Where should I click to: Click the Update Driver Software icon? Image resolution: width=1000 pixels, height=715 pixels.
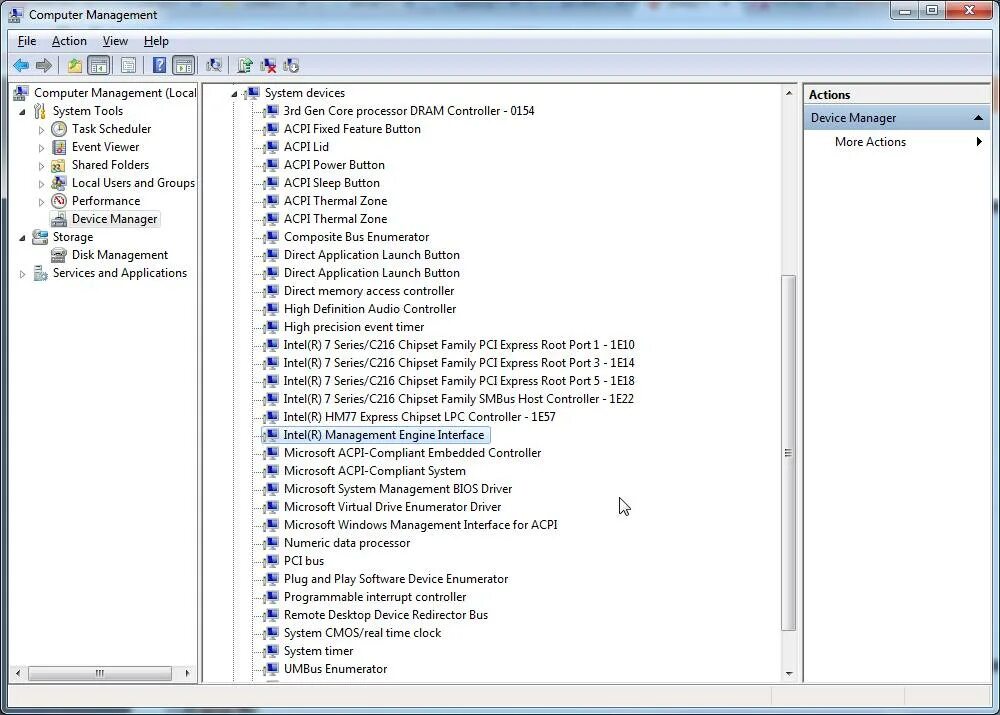click(245, 65)
